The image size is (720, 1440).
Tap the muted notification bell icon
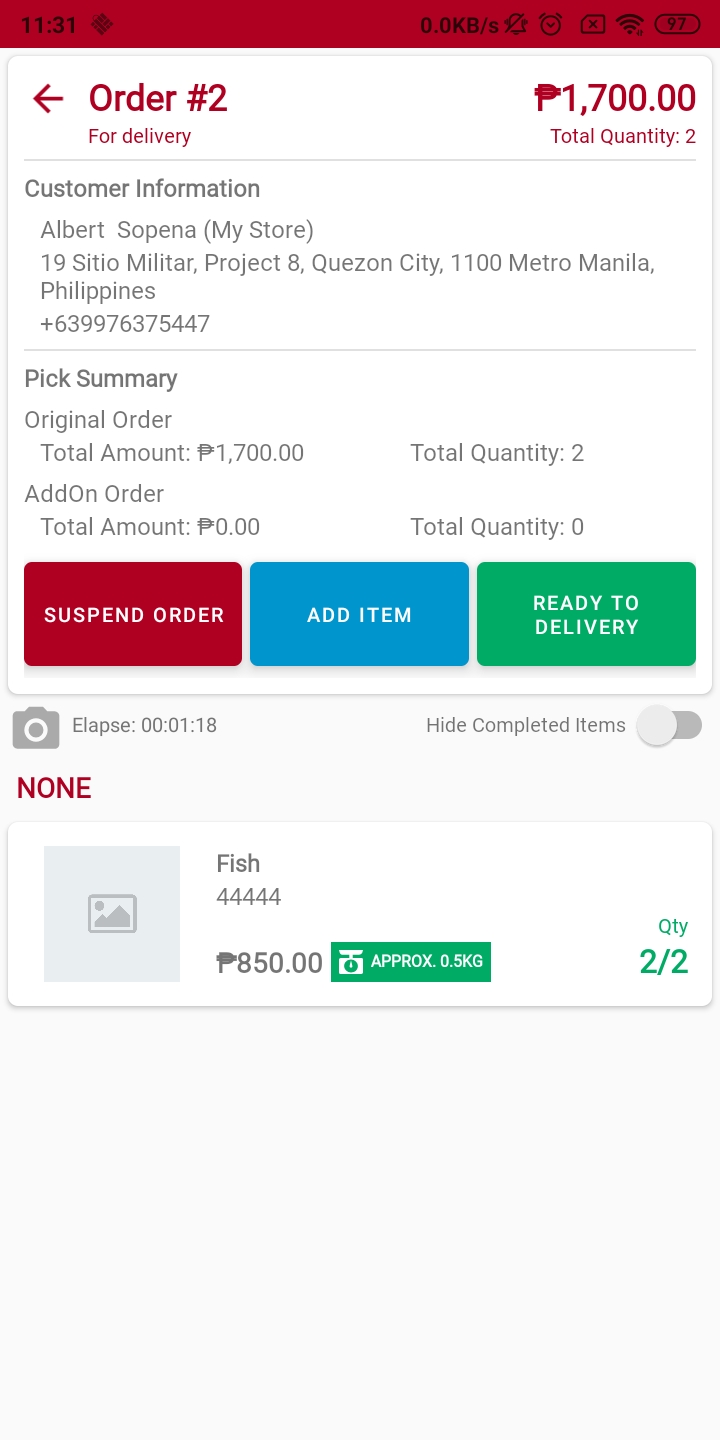coord(516,24)
